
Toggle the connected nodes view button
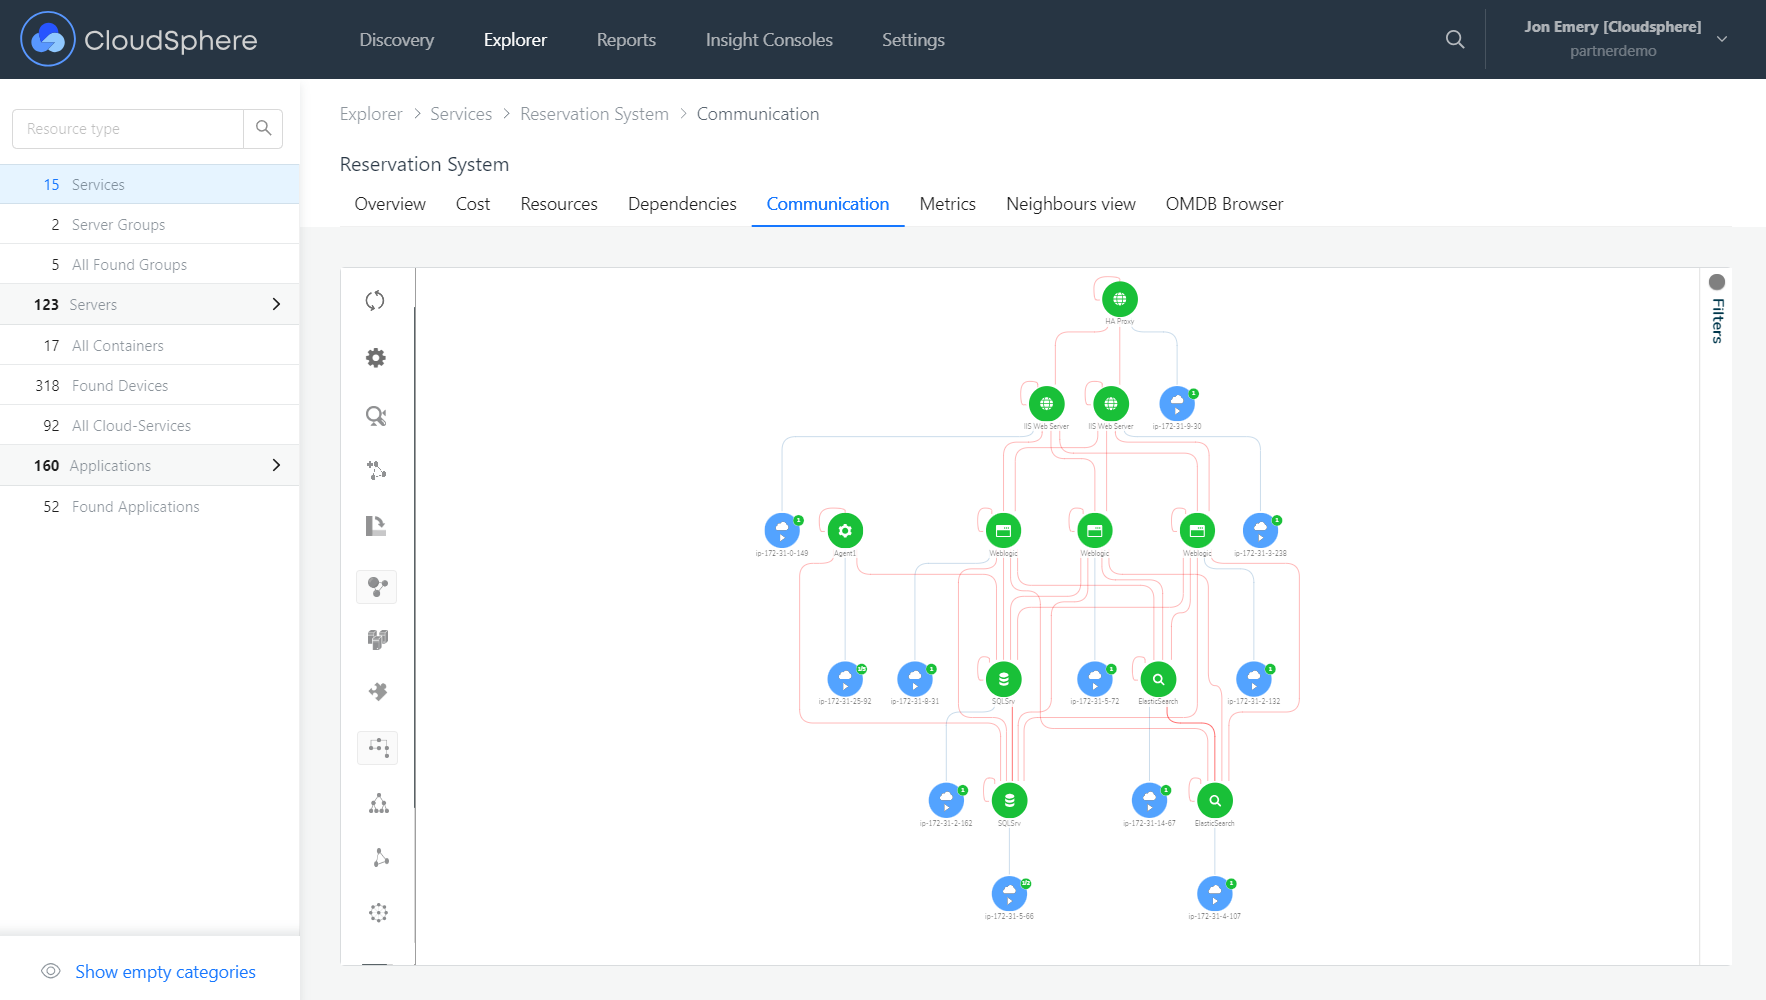click(377, 587)
